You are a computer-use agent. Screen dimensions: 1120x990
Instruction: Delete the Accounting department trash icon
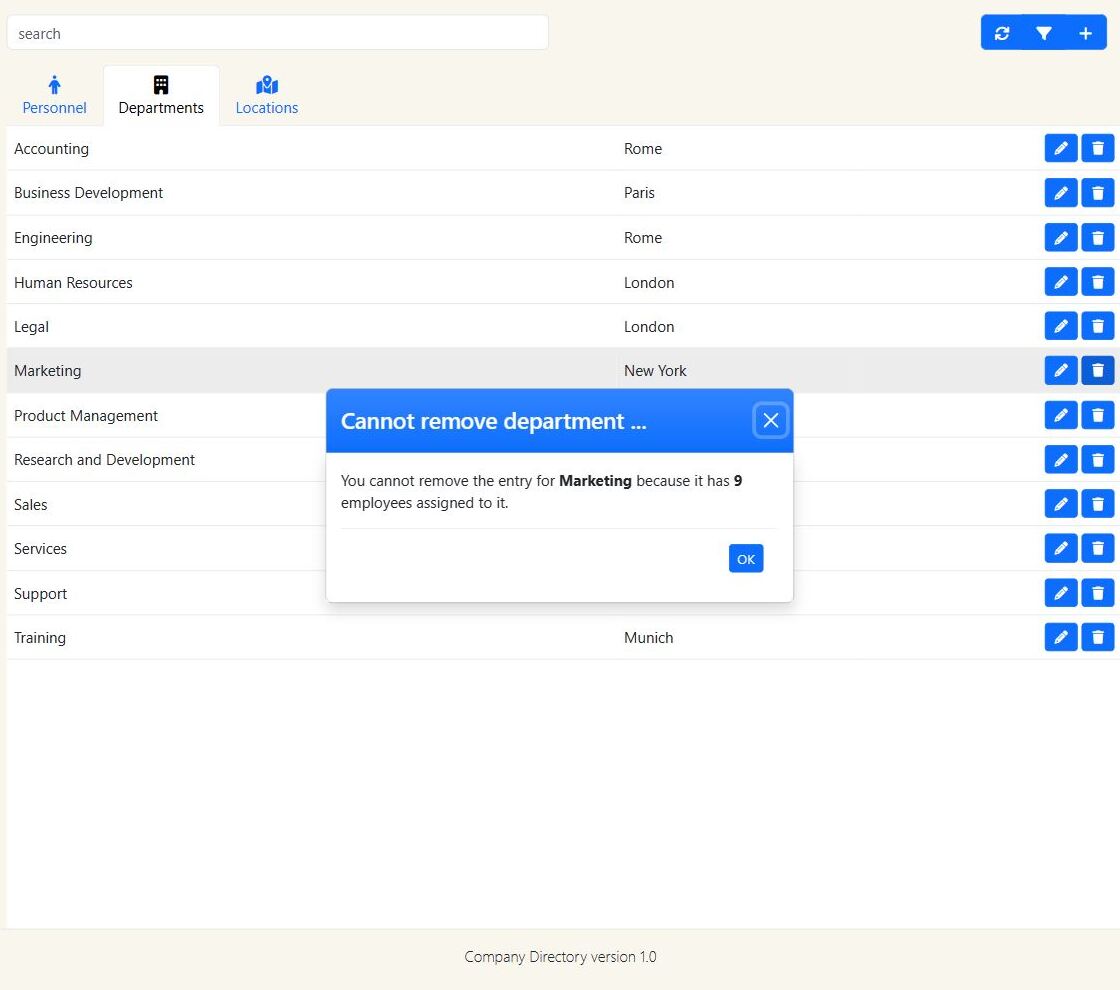(1097, 149)
